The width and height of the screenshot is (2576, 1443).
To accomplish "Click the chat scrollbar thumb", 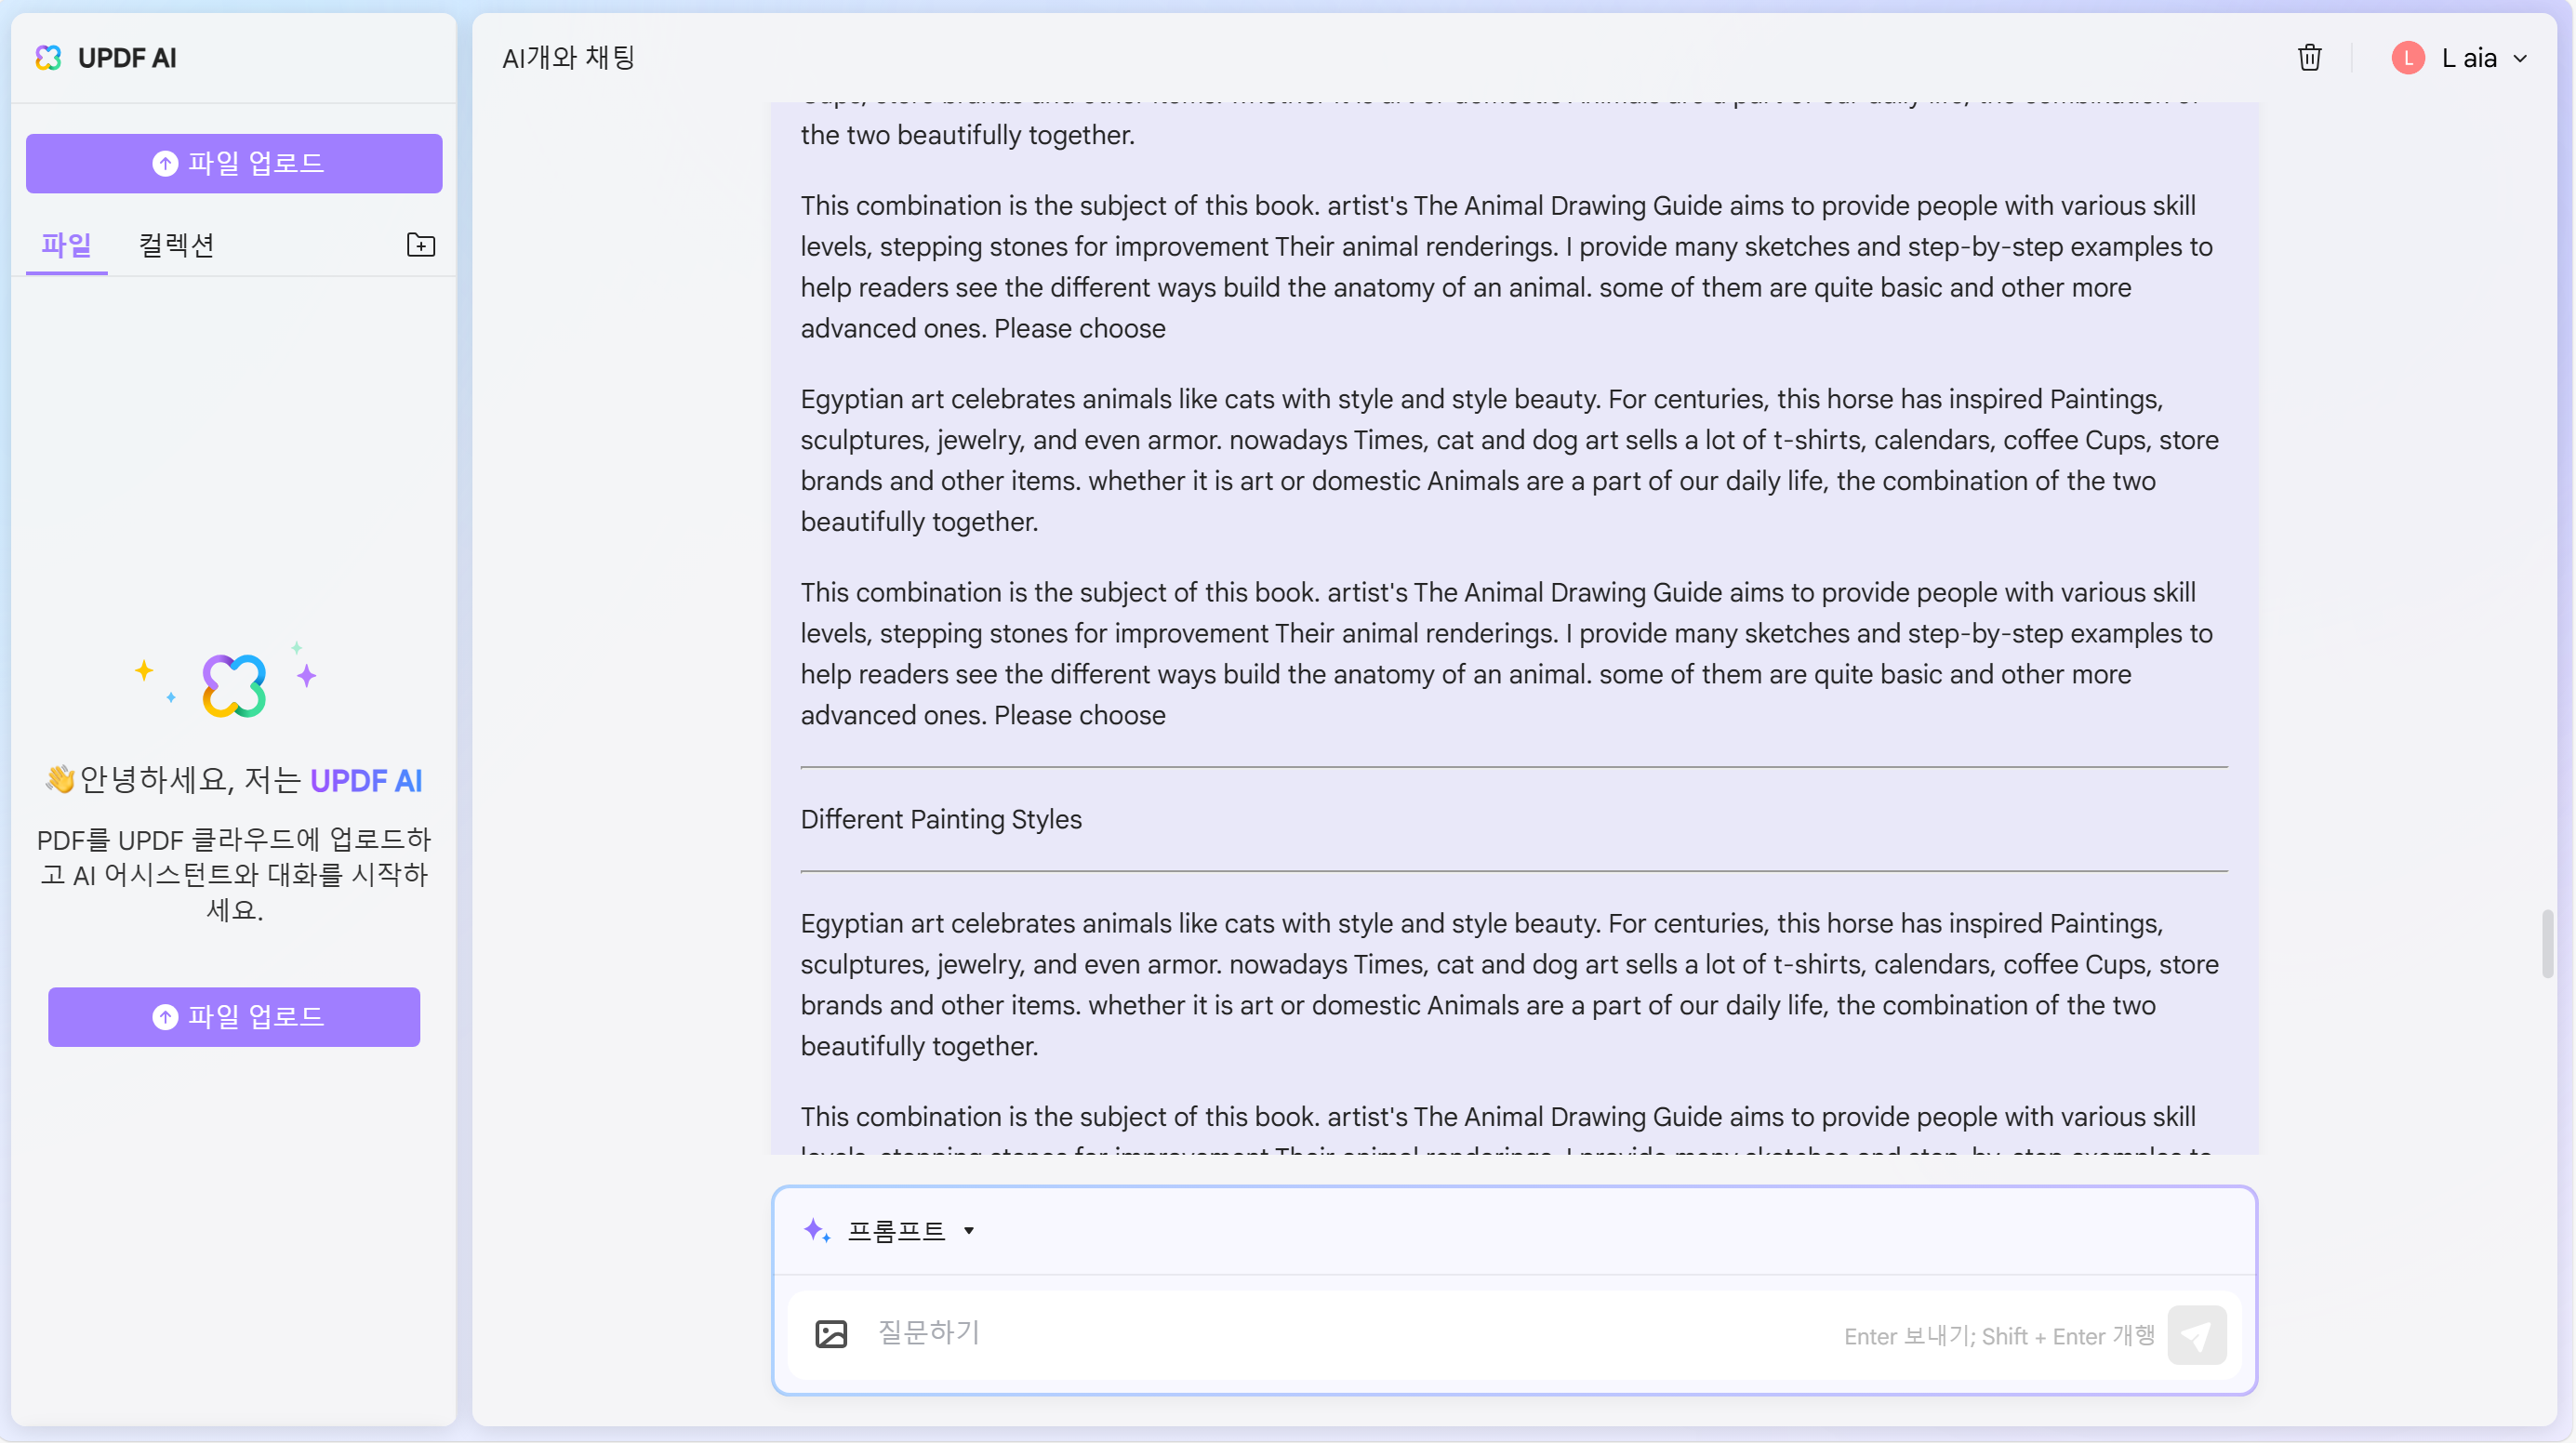I will [2547, 943].
